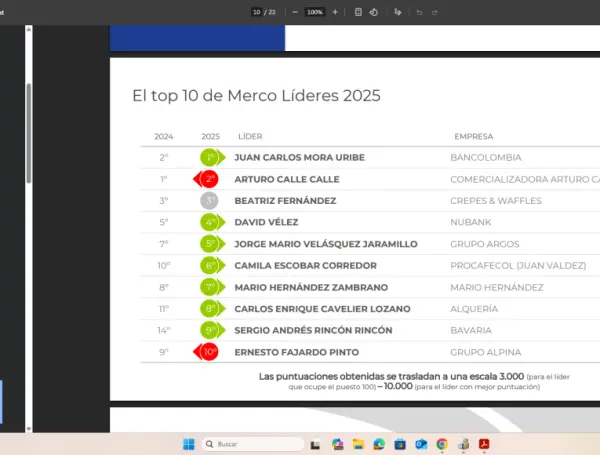Click the company BANCOLOMBIA
The image size is (600, 455).
pyautogui.click(x=486, y=157)
